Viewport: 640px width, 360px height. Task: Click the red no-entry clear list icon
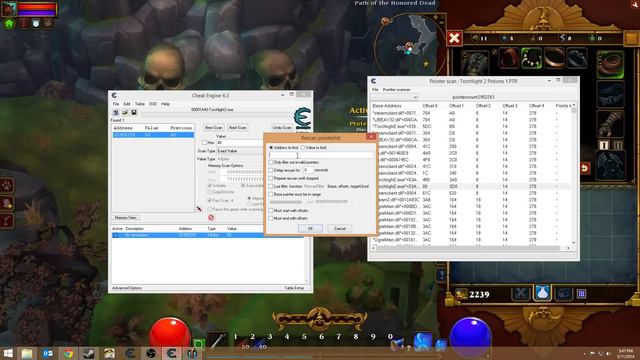click(211, 218)
